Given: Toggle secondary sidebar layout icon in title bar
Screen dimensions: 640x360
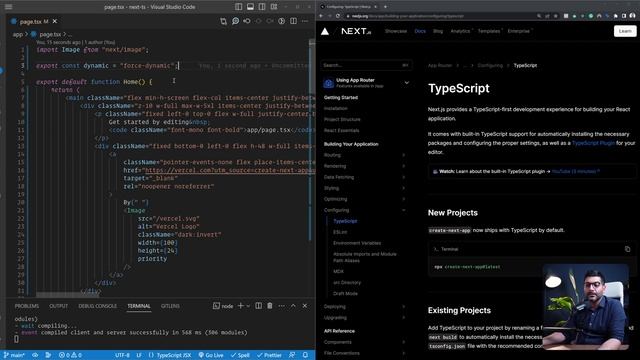Looking at the screenshot, I should [x=262, y=7].
